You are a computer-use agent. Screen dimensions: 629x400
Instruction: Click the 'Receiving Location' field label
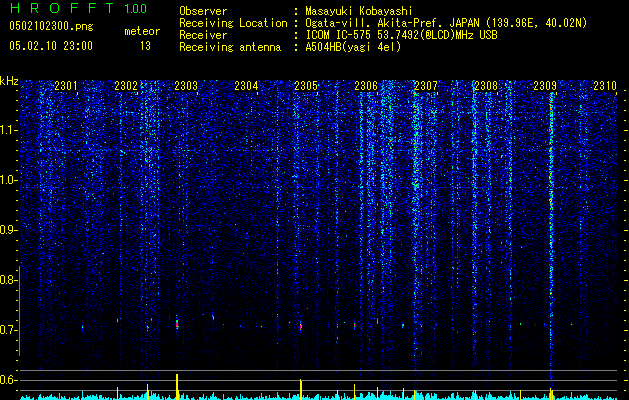point(233,23)
